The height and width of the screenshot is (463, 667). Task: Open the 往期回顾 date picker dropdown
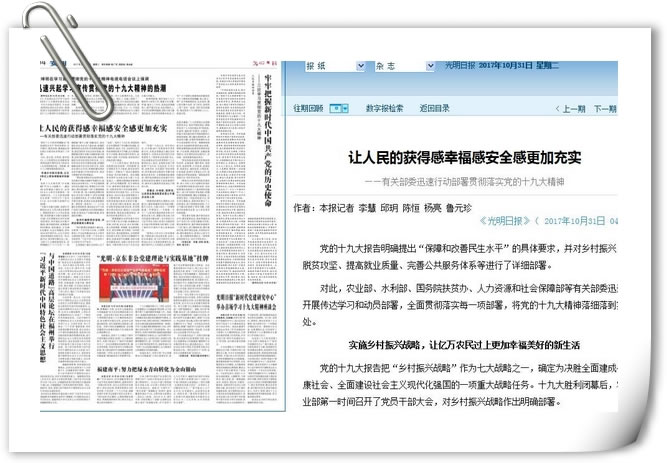coord(339,109)
